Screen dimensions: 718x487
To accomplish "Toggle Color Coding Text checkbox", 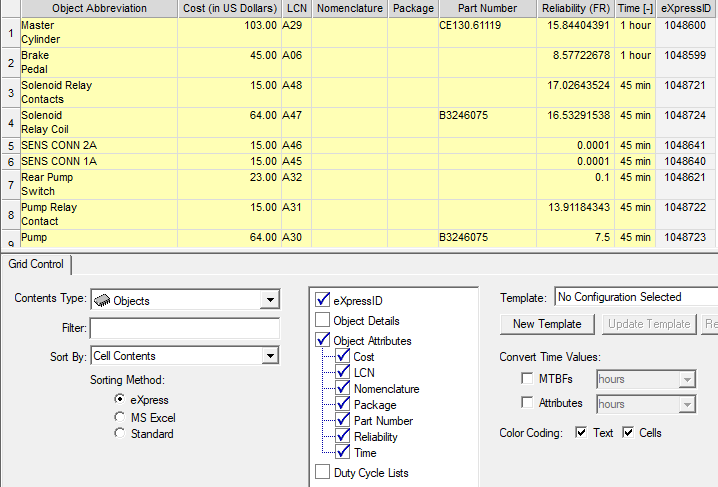I will (581, 433).
